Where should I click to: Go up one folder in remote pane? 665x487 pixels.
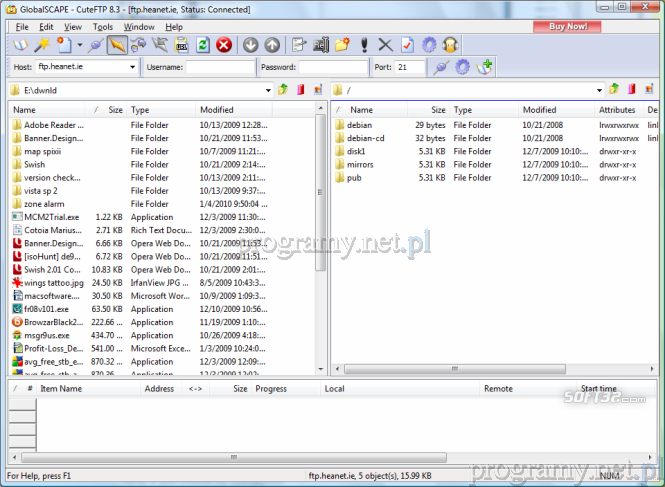click(x=614, y=90)
